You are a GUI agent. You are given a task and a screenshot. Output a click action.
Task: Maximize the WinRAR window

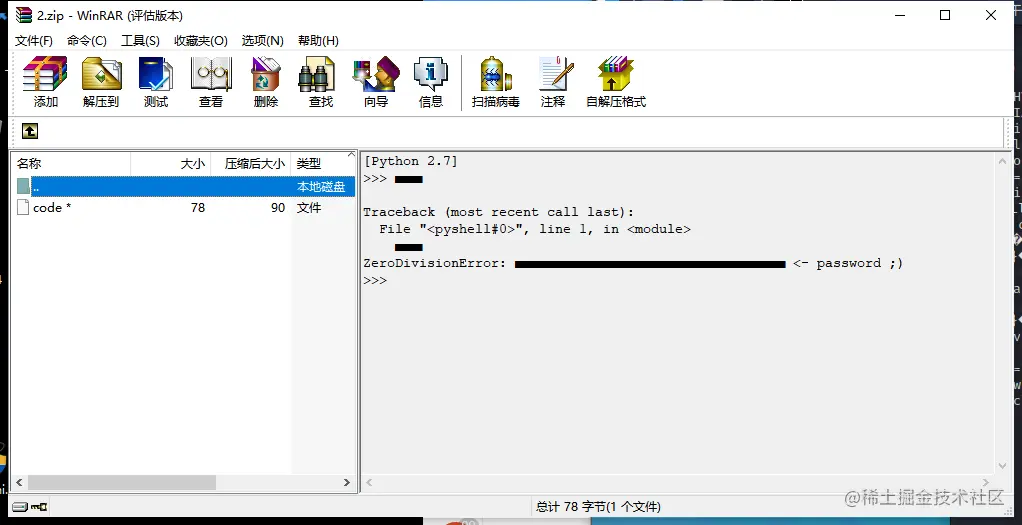945,15
